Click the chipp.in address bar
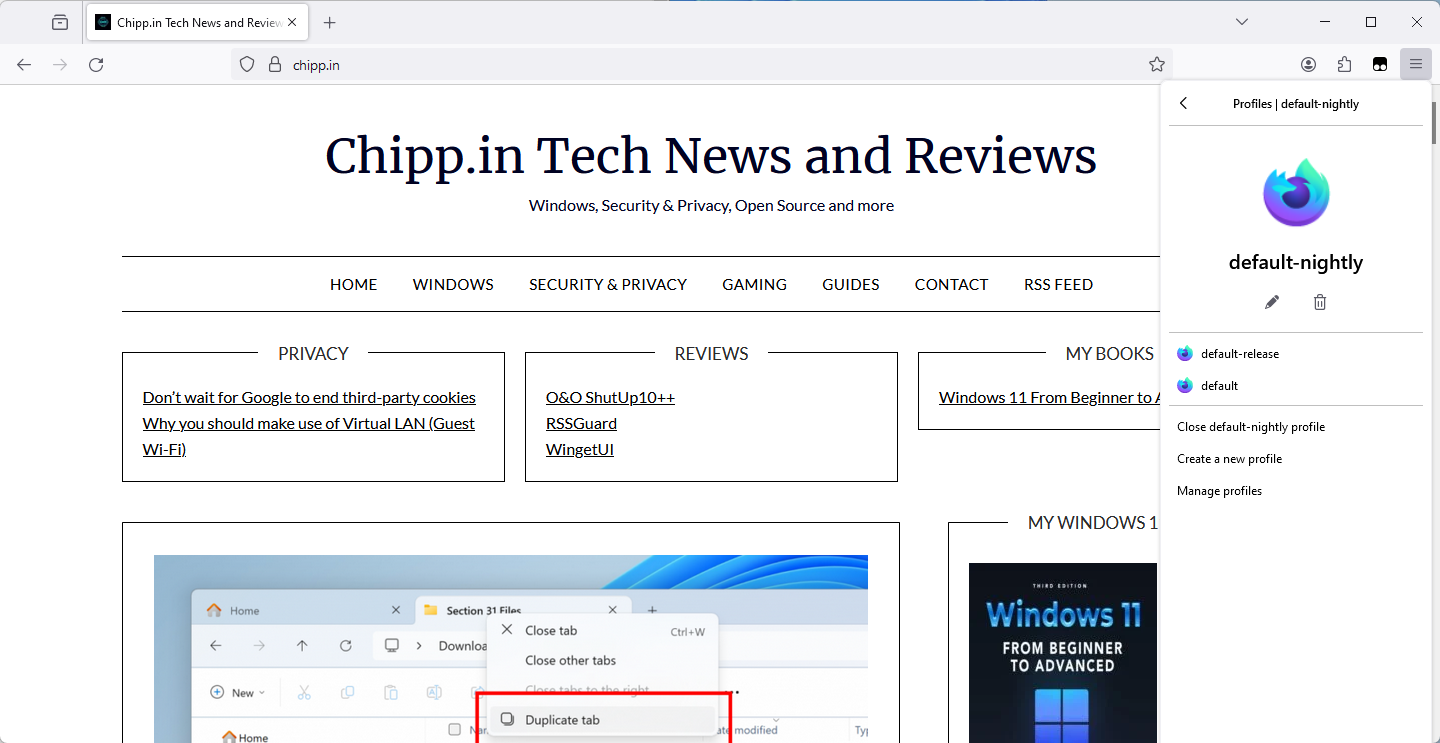The height and width of the screenshot is (743, 1440). point(700,65)
